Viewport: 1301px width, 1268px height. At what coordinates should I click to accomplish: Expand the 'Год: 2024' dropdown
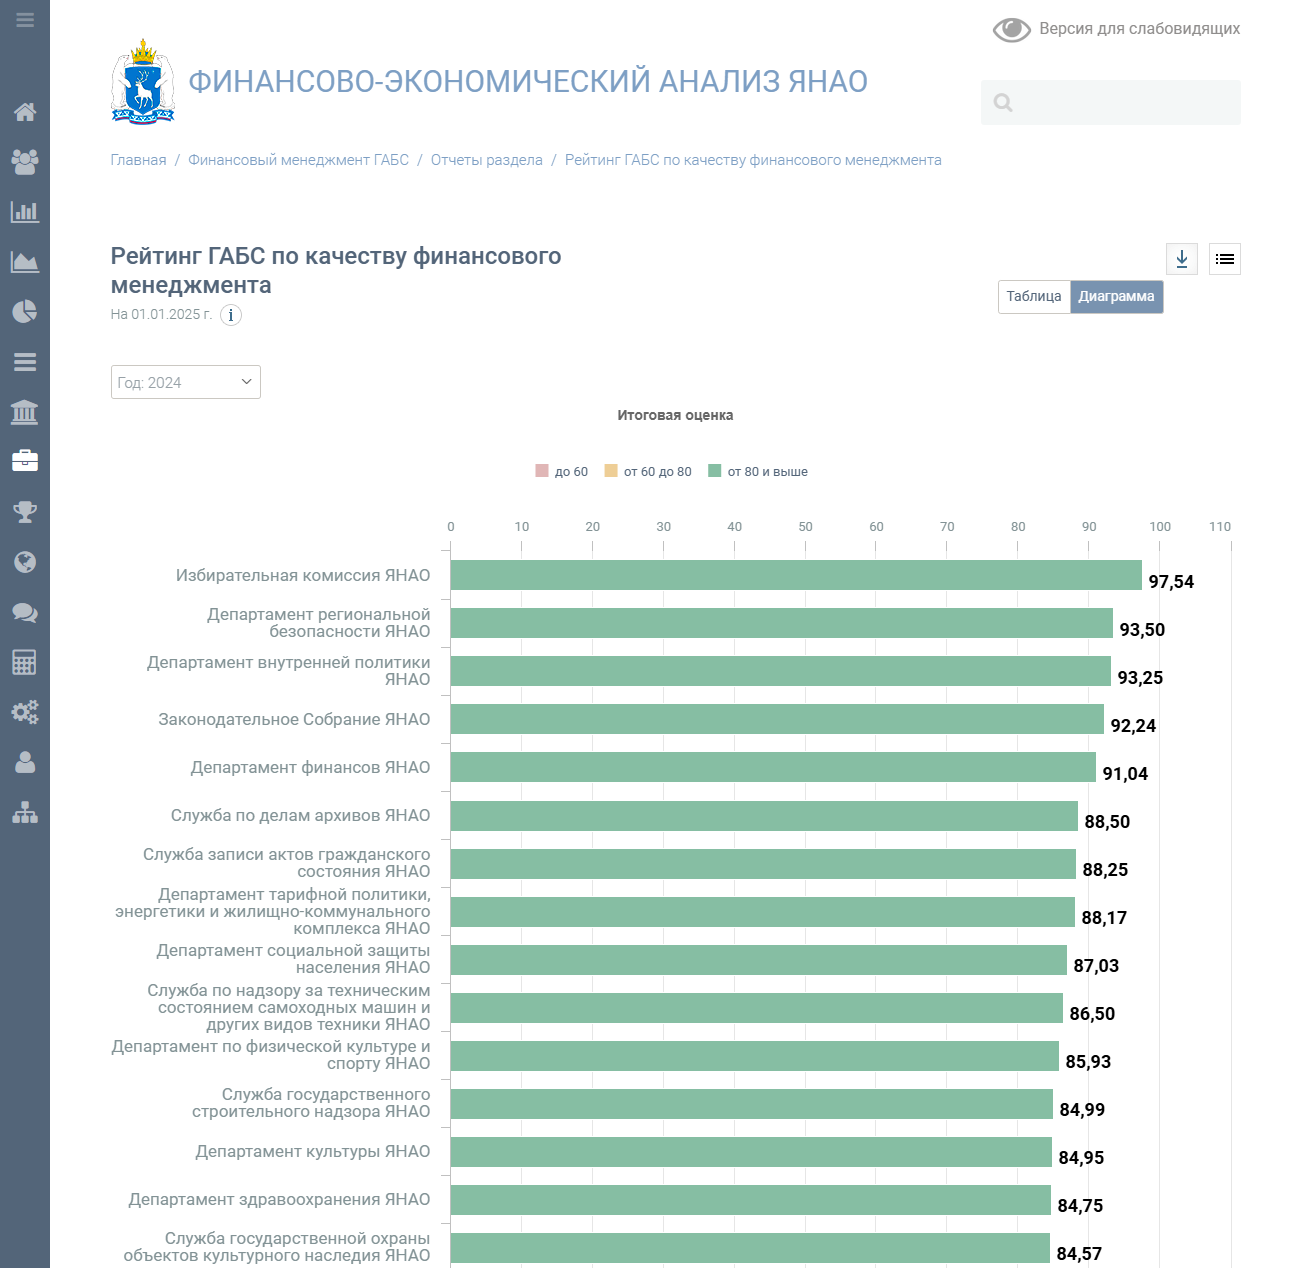pyautogui.click(x=186, y=382)
